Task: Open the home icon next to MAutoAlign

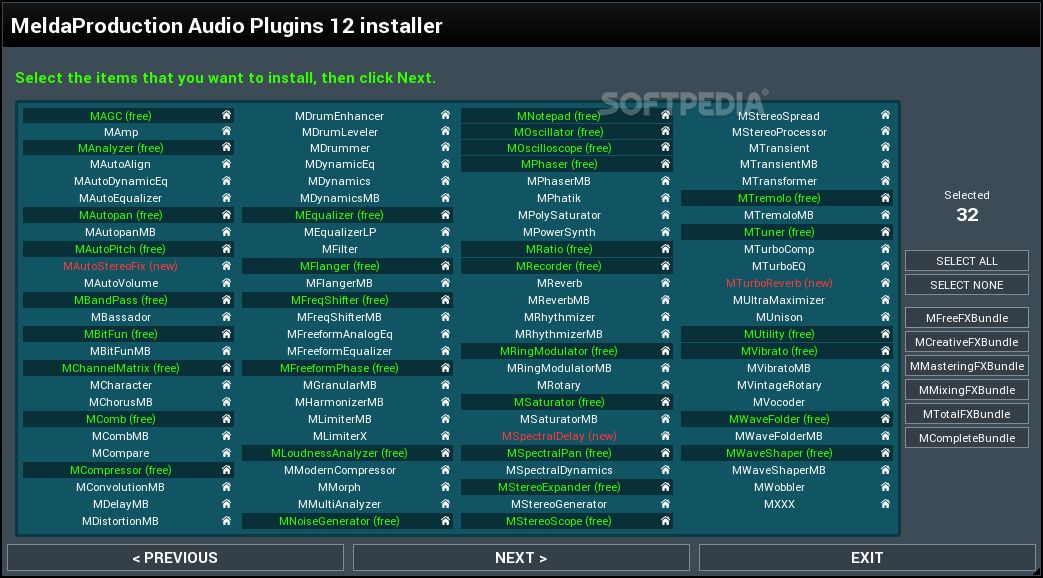Action: coord(226,164)
